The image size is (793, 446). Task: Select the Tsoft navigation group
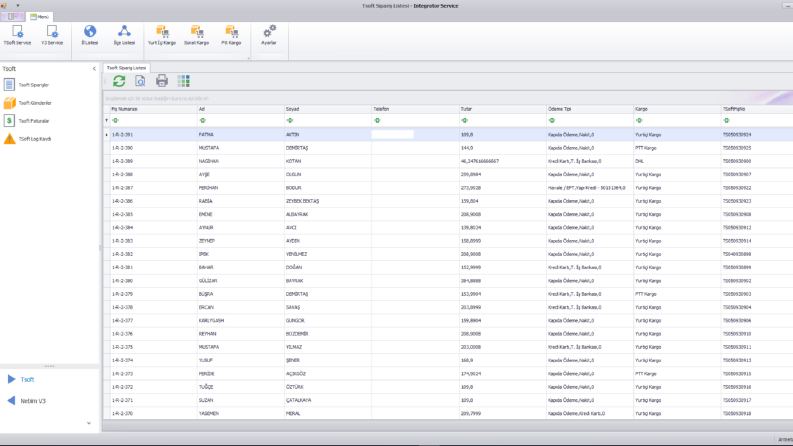[50, 379]
